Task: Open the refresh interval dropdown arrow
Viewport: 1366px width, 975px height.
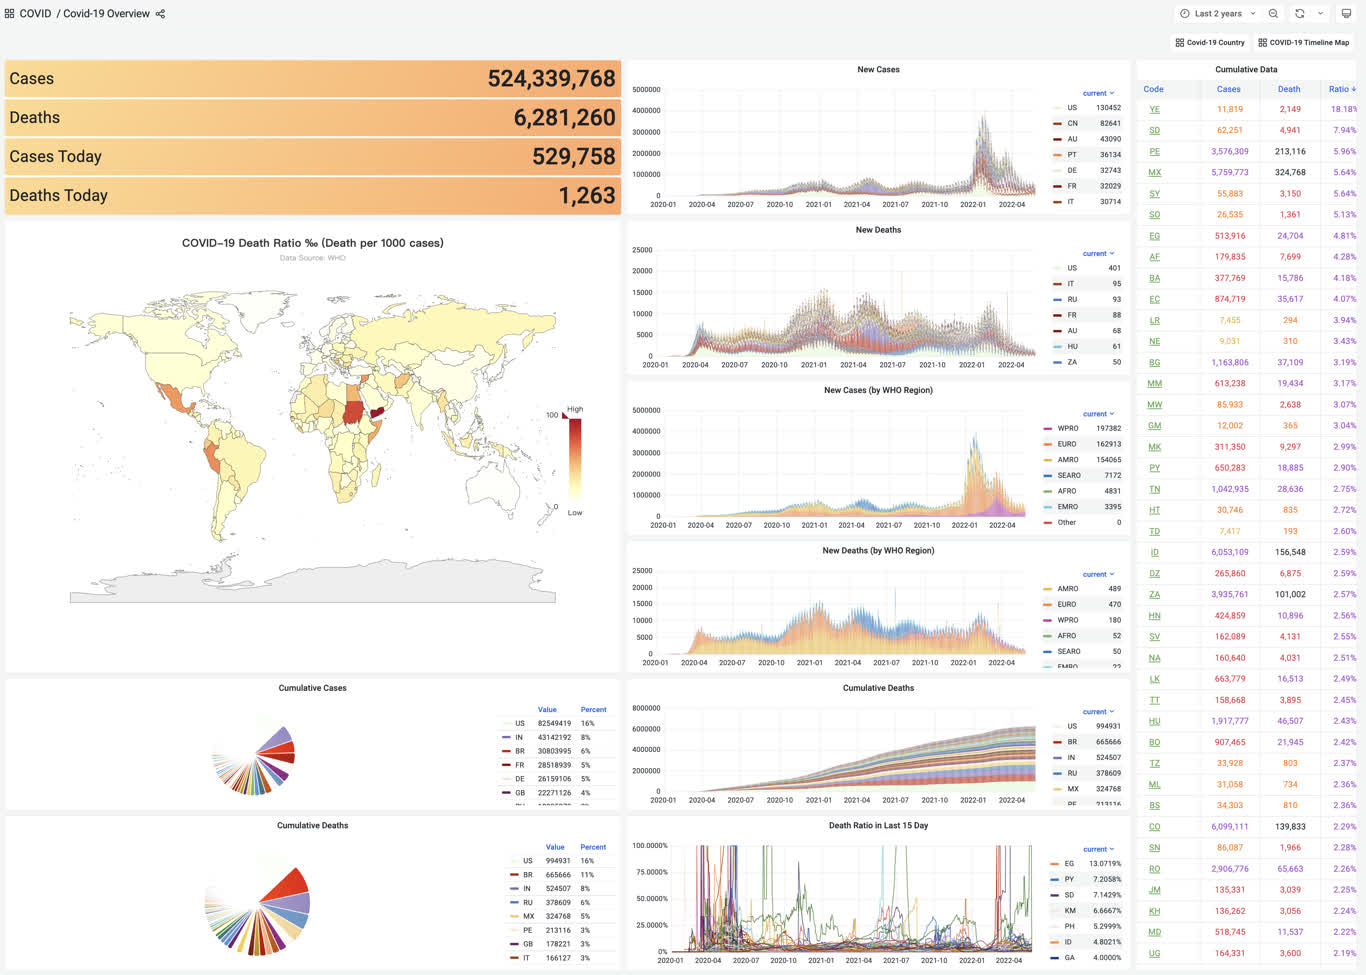Action: [x=1321, y=14]
